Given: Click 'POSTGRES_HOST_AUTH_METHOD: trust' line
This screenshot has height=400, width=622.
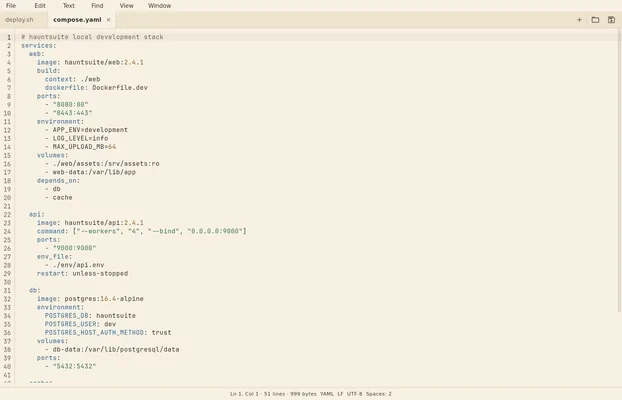Looking at the screenshot, I should pos(108,333).
